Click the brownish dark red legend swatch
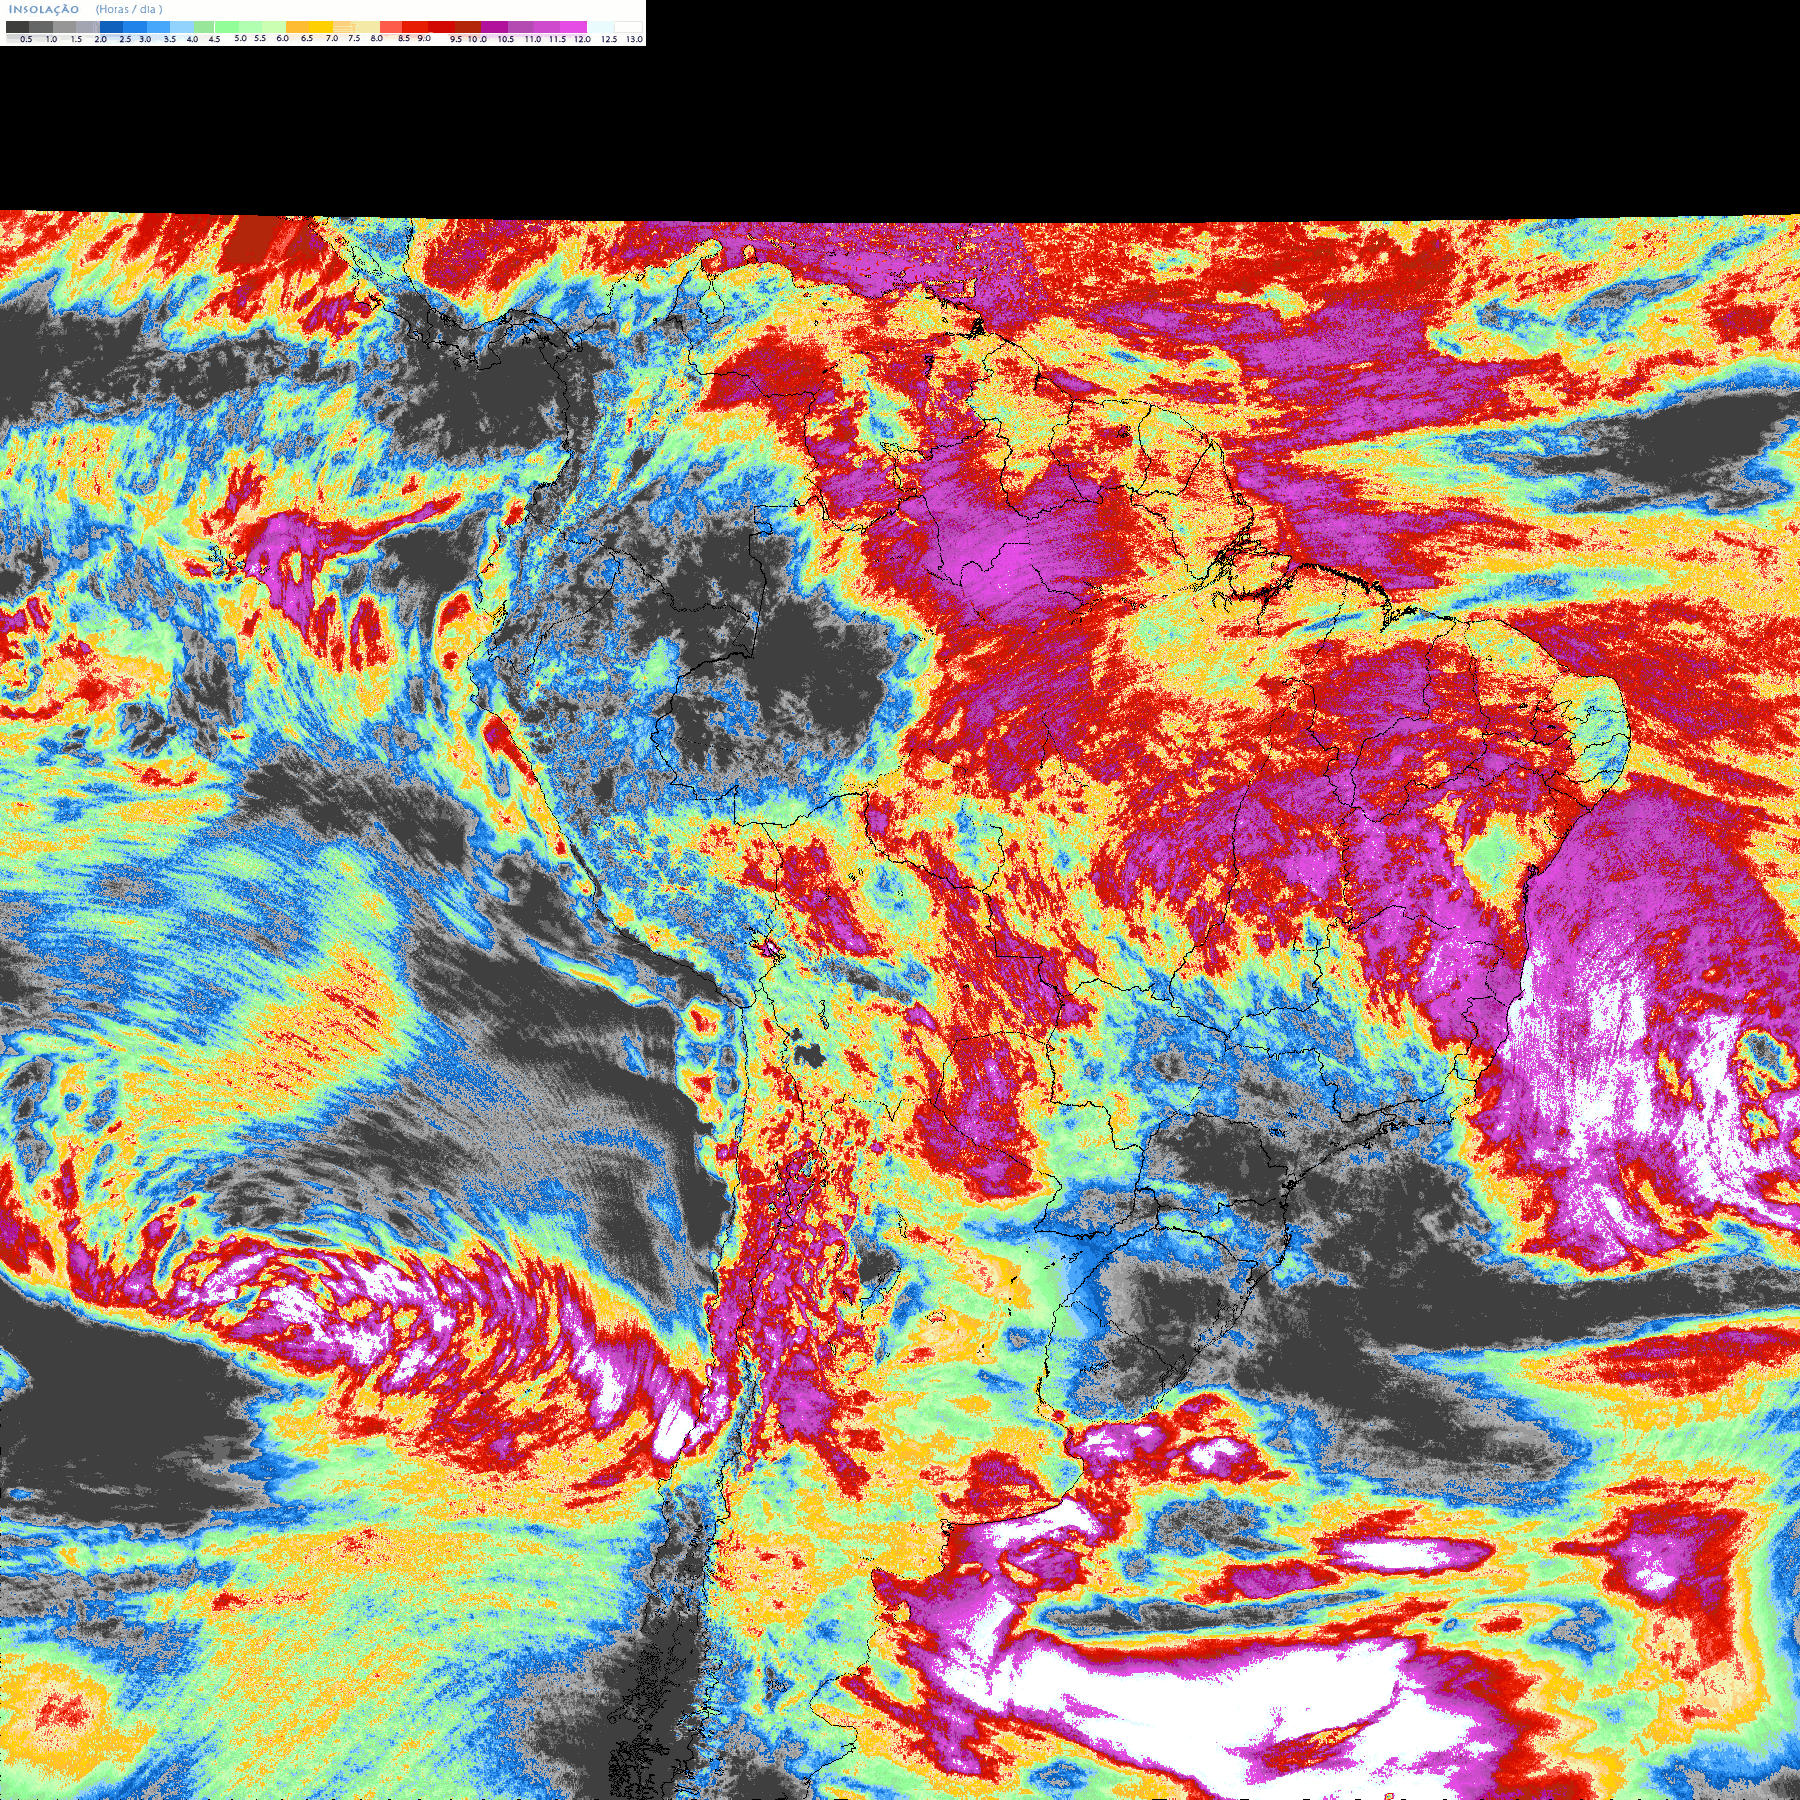This screenshot has width=1800, height=1800. pos(468,27)
